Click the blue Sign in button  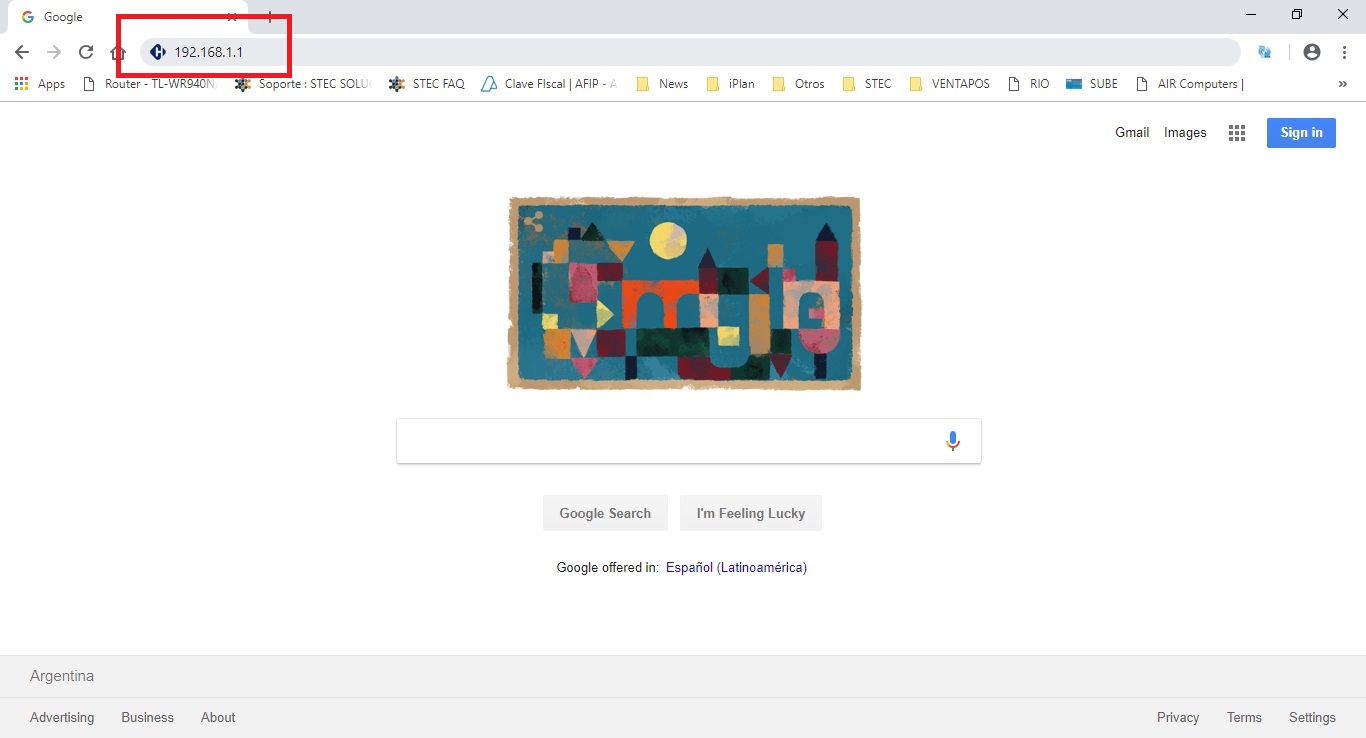(1301, 133)
